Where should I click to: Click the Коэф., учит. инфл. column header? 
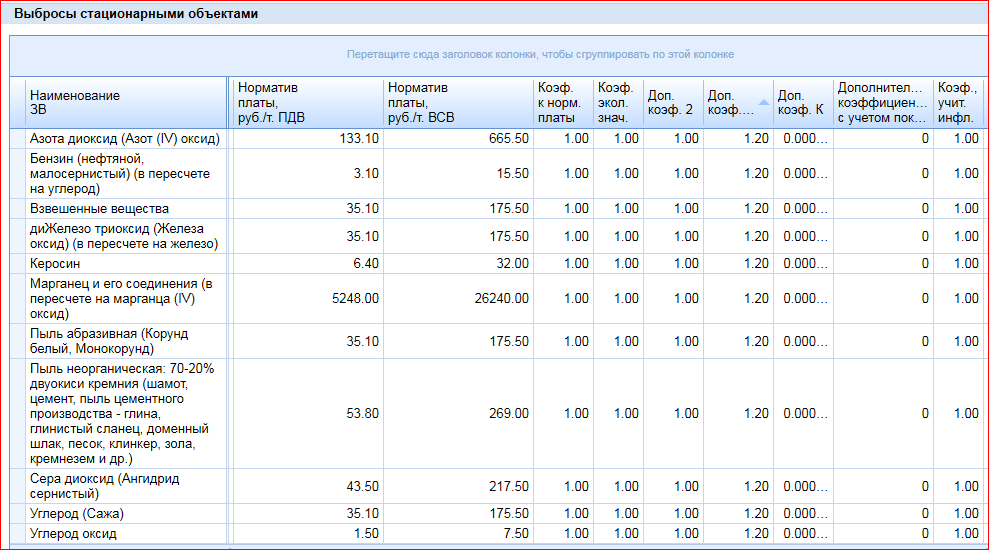[x=958, y=102]
